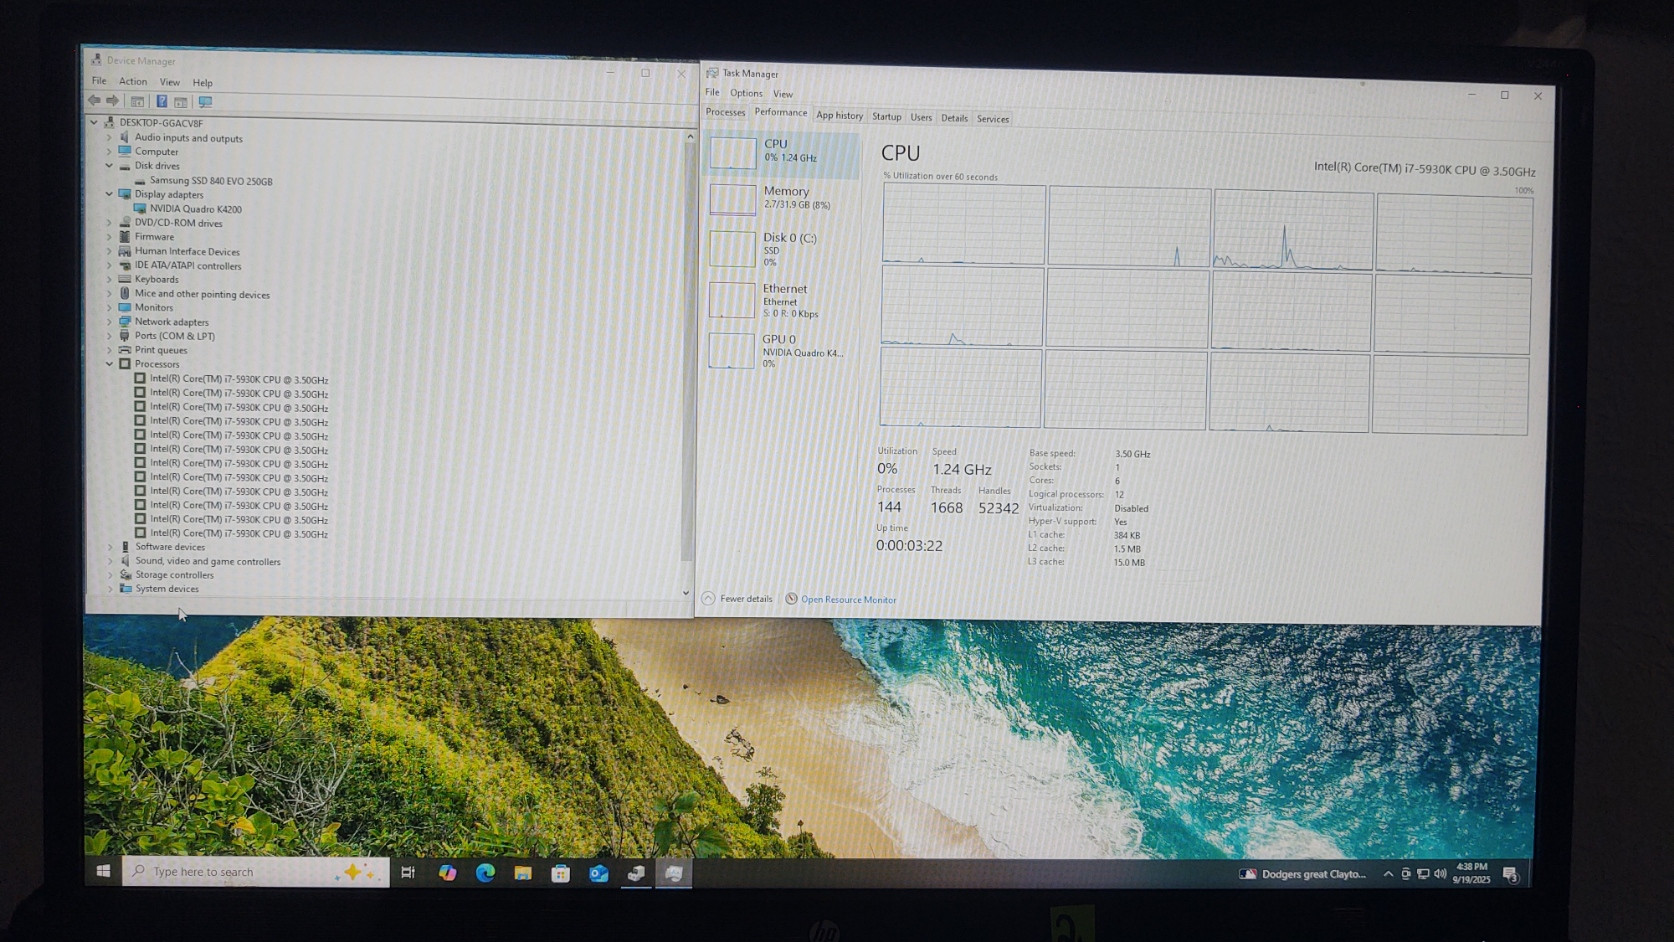Click Scan for hardware changes monitor icon
Screen dimensions: 1674x942
[x=205, y=102]
